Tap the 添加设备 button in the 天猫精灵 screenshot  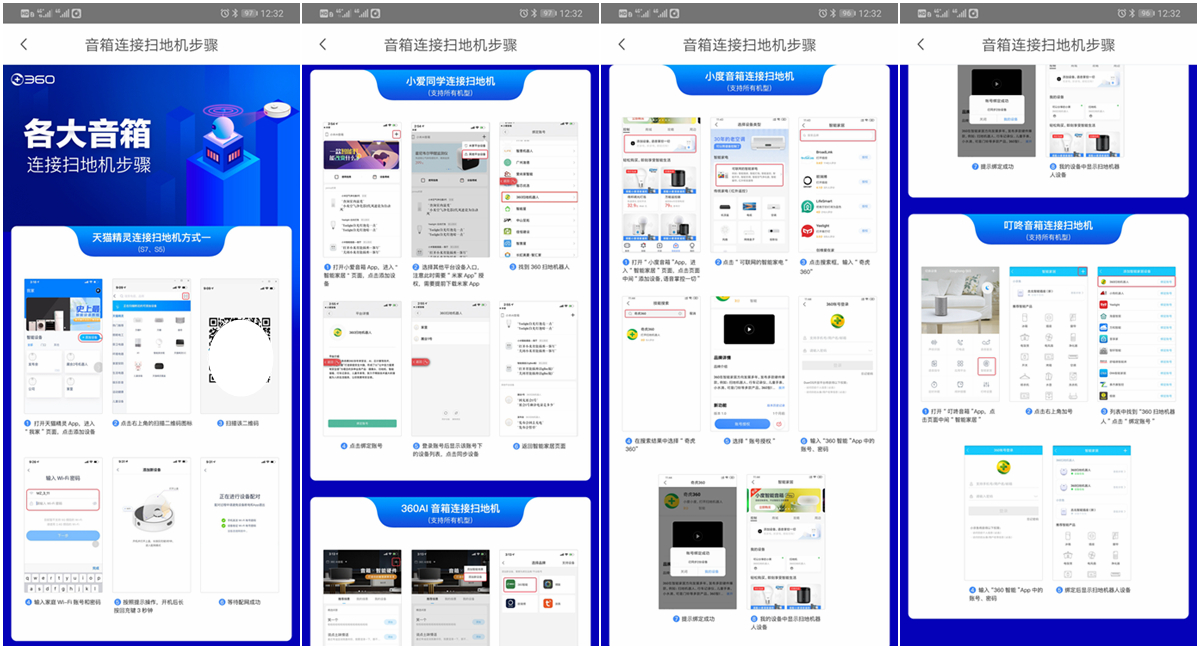pyautogui.click(x=90, y=338)
